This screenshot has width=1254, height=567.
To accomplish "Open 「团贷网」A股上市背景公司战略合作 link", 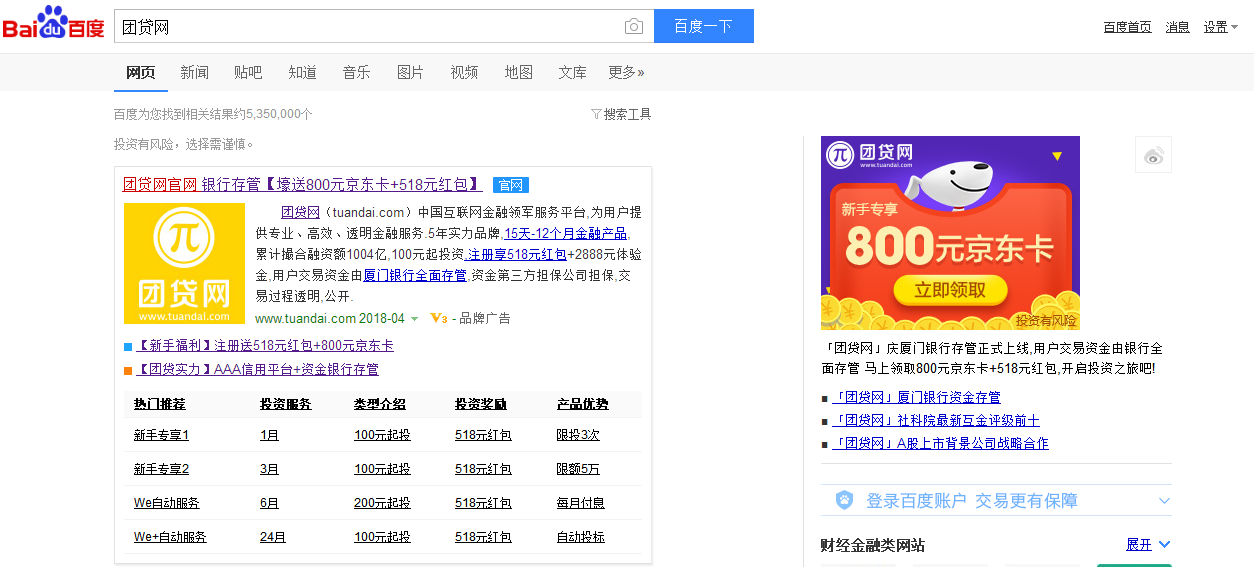I will [x=941, y=444].
